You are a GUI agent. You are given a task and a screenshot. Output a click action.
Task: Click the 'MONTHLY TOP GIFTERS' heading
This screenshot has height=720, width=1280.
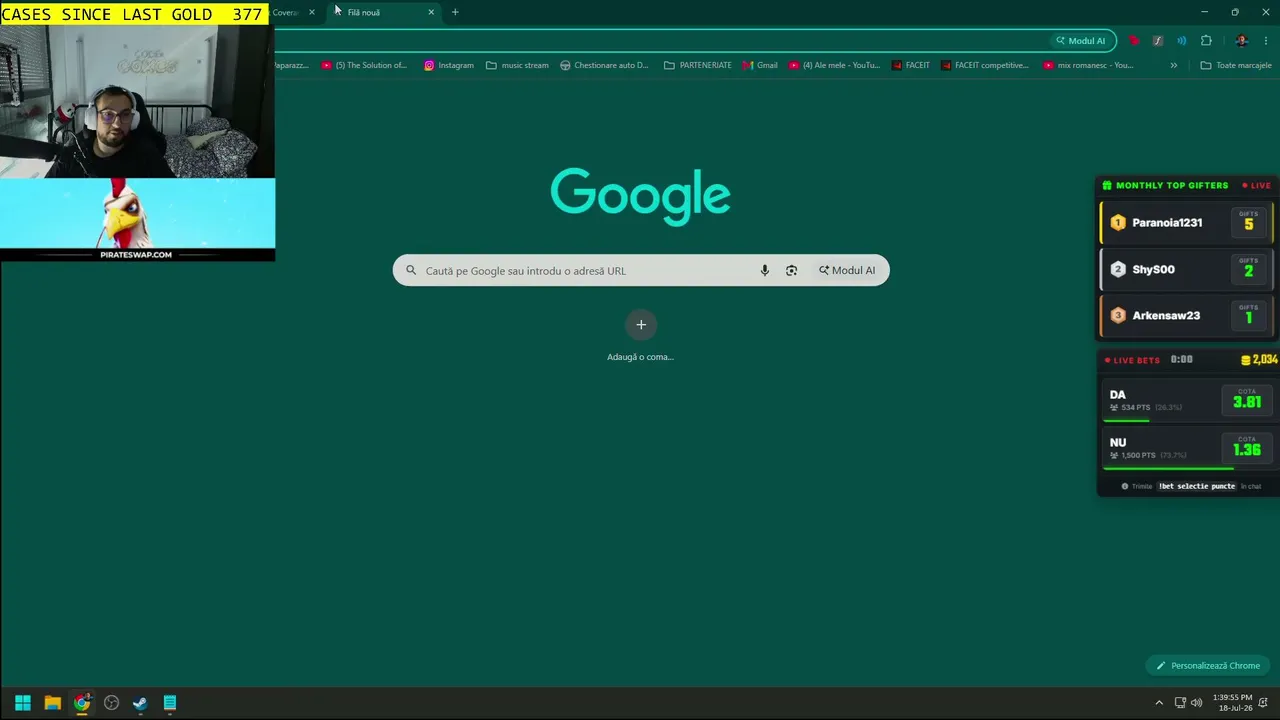[1172, 185]
